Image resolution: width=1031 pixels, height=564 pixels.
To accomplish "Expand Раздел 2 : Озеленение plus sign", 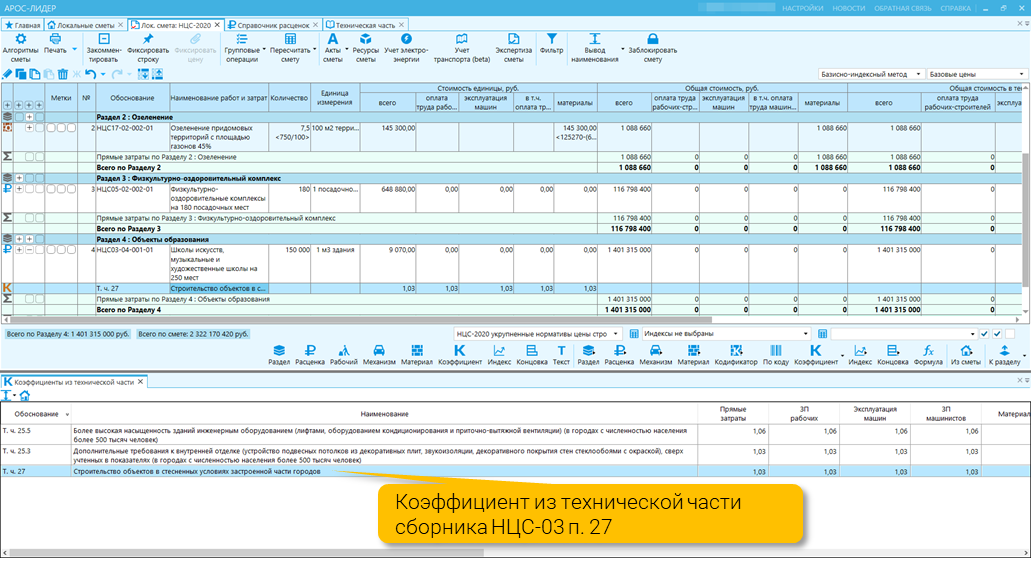I will 30,117.
